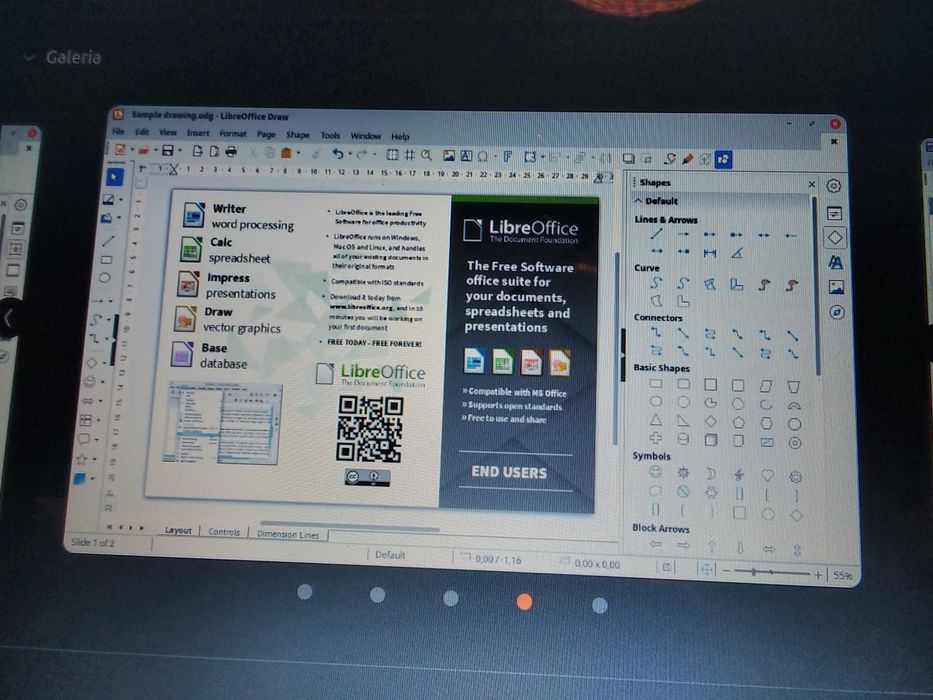Viewport: 933px width, 700px height.
Task: Click the Paste clipboard icon
Action: pyautogui.click(x=286, y=153)
